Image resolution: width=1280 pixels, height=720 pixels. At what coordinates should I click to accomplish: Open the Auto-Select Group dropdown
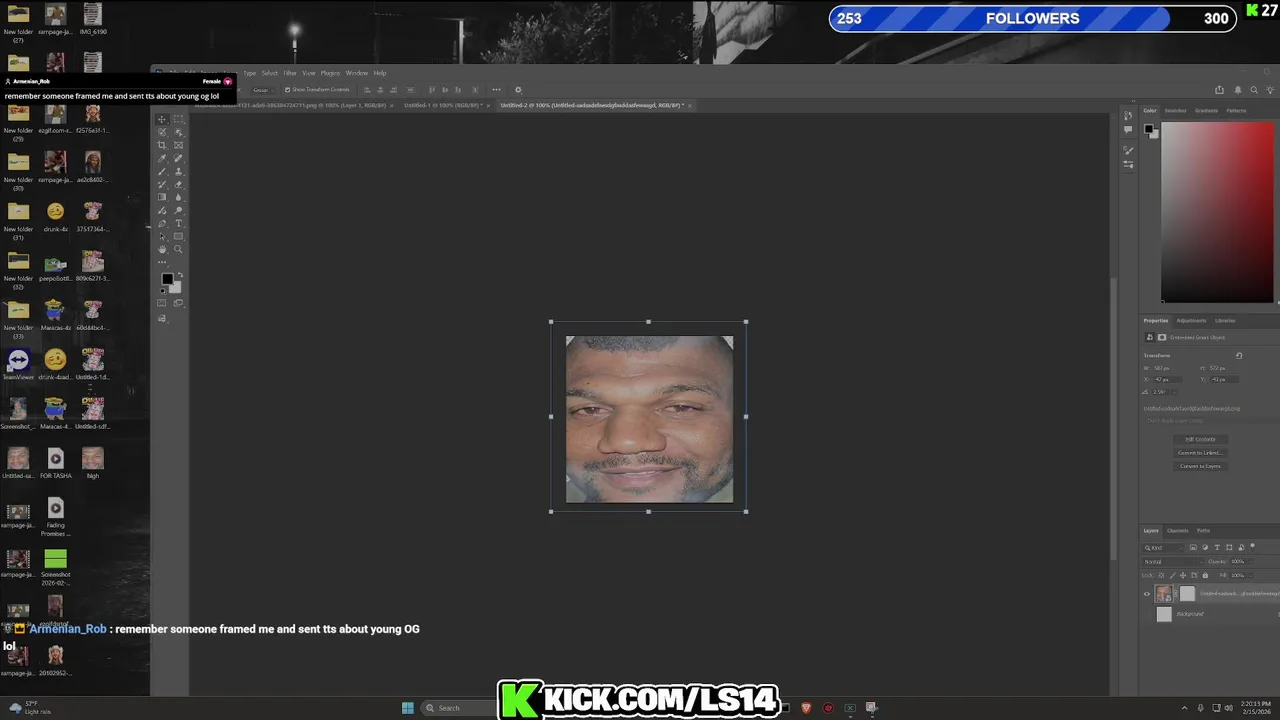263,90
